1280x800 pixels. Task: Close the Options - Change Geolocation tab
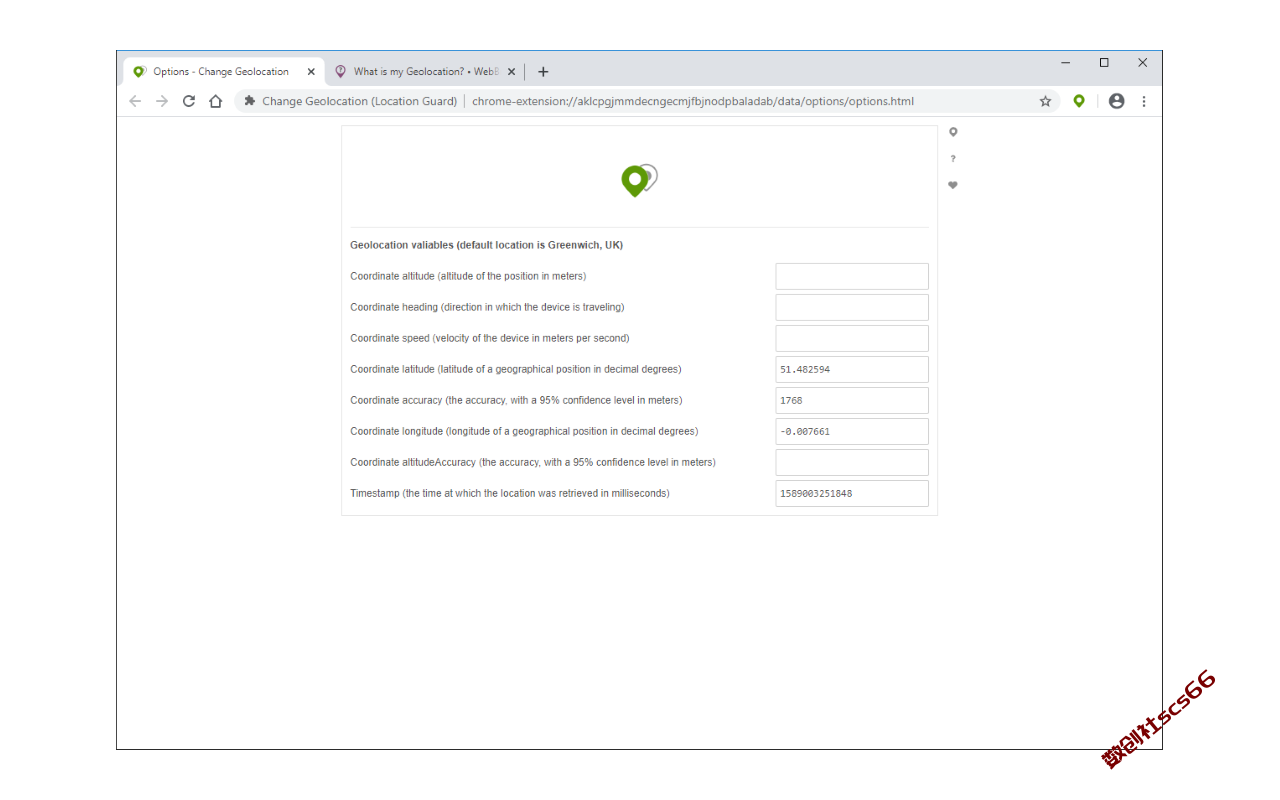point(311,72)
